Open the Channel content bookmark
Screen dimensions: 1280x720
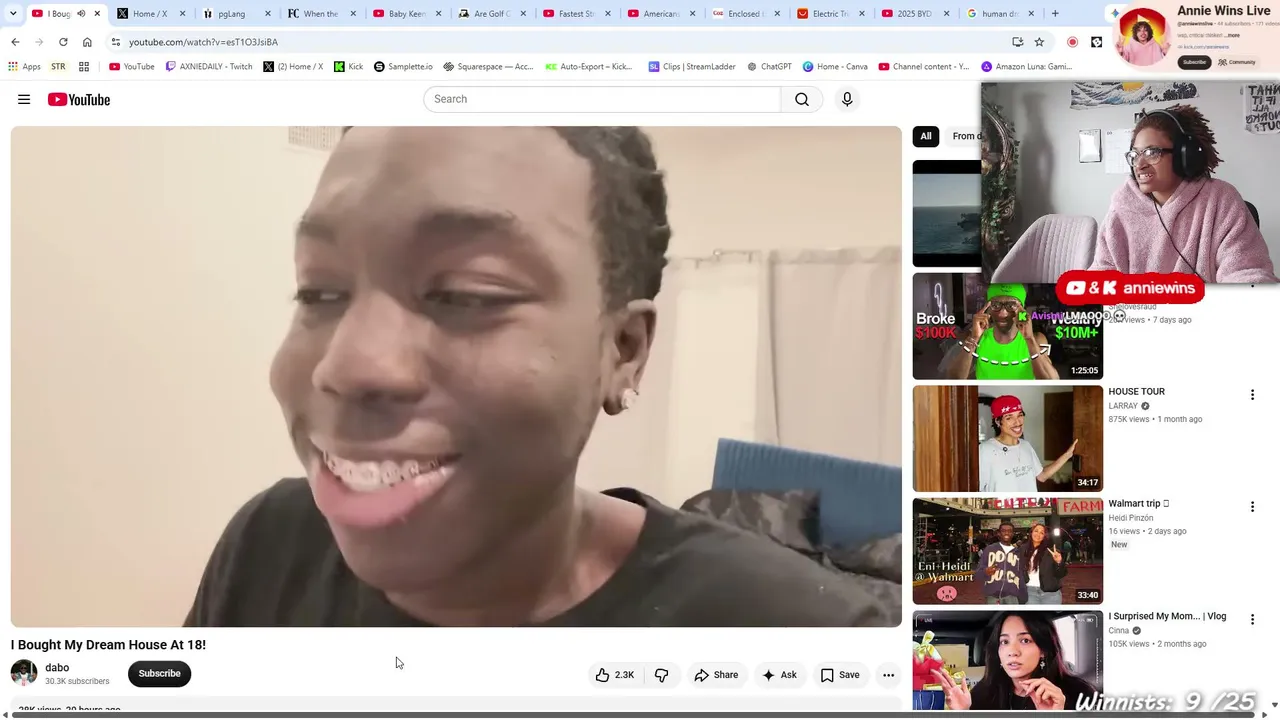tap(924, 67)
